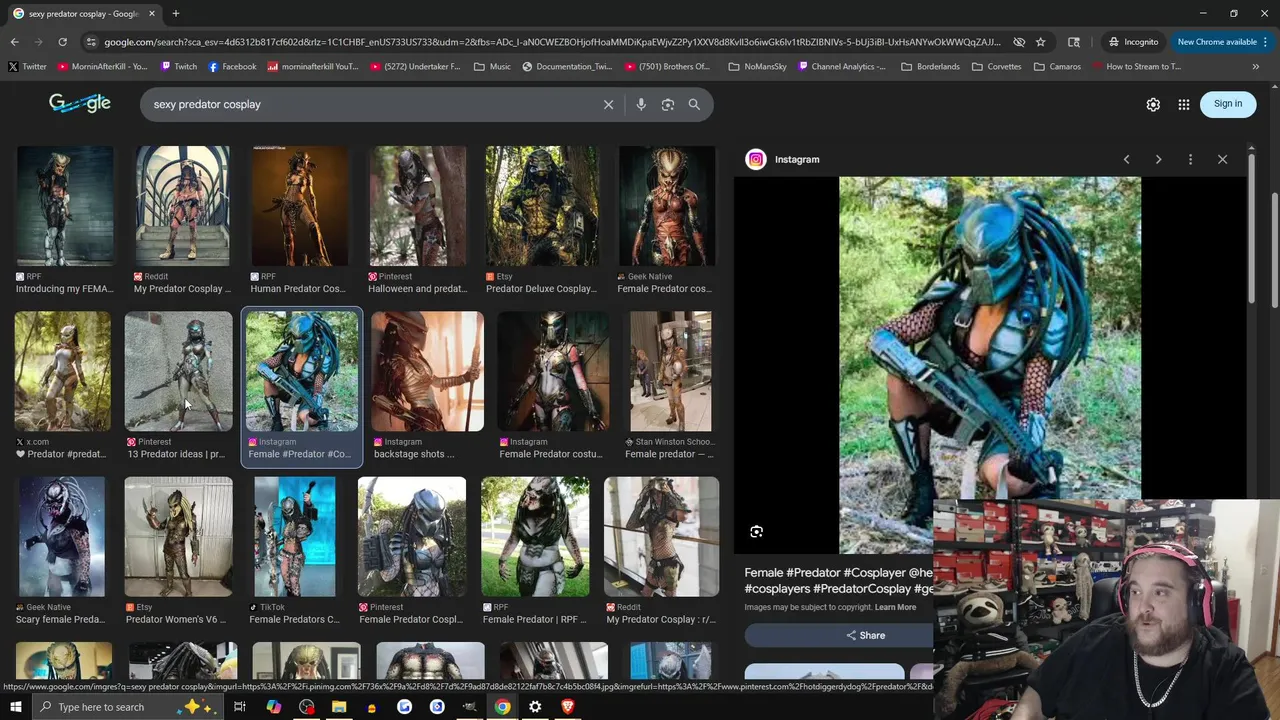The width and height of the screenshot is (1280, 720).
Task: Submit search with the magnifier icon
Action: 694,104
